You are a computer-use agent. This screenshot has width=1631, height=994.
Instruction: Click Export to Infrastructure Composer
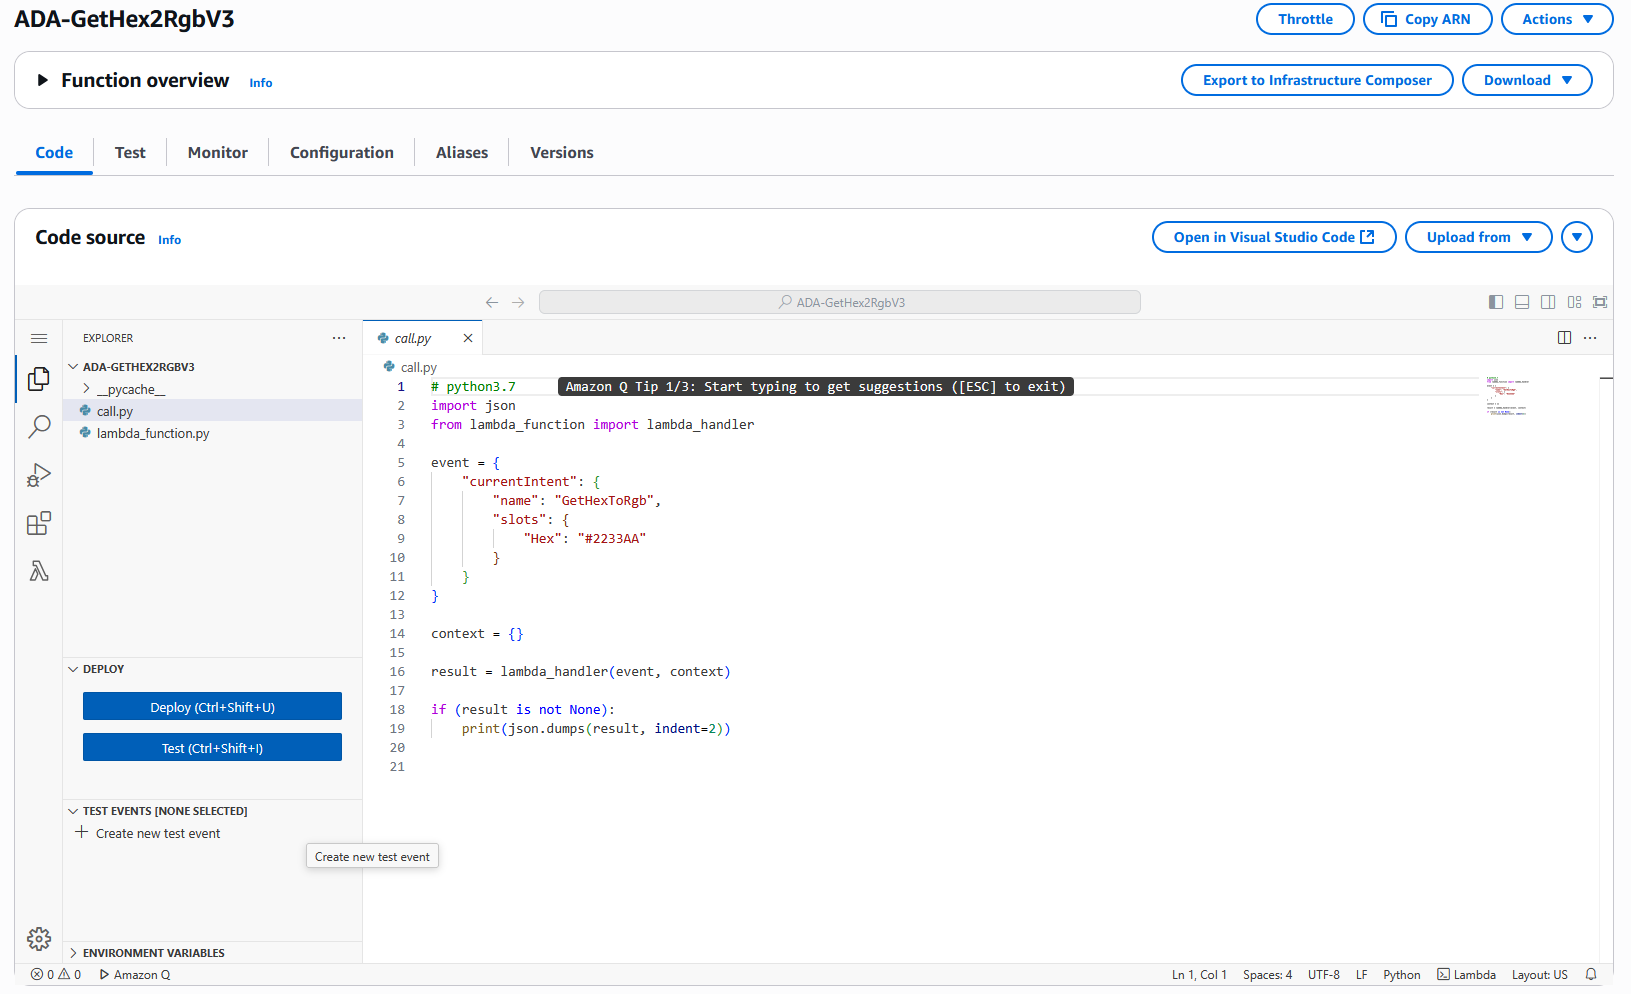(x=1317, y=80)
